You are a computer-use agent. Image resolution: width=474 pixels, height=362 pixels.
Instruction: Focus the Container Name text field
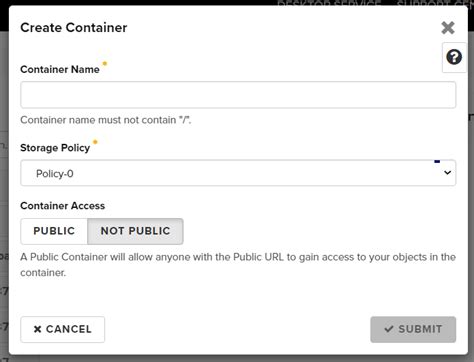click(x=238, y=95)
